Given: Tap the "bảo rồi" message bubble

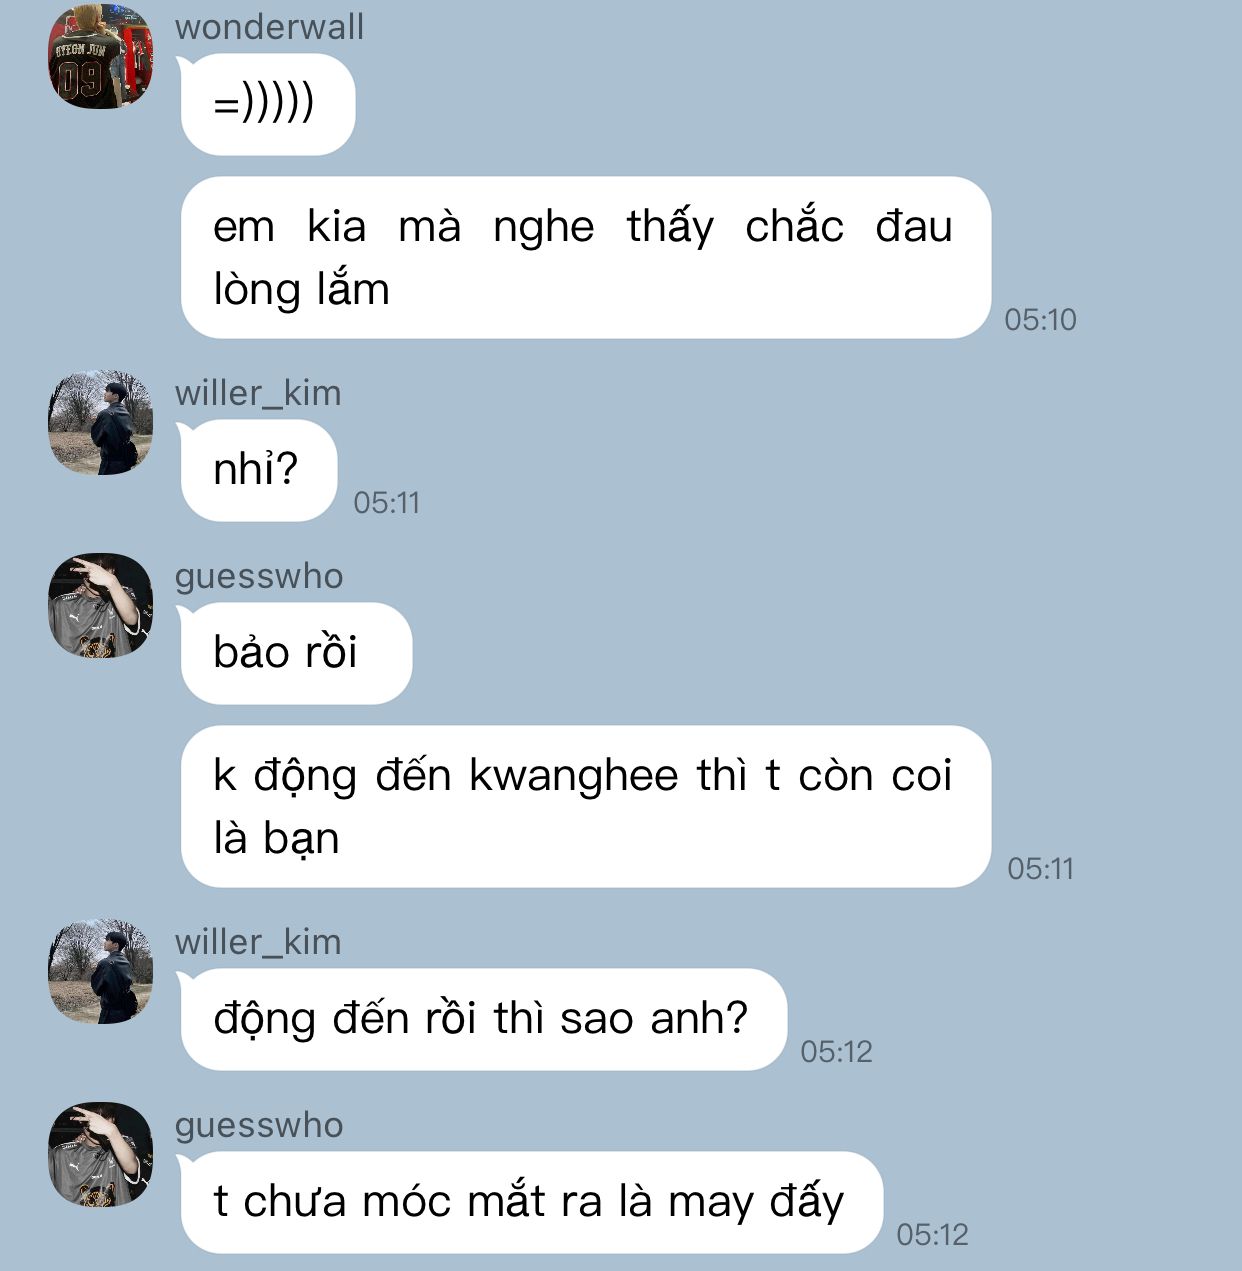Looking at the screenshot, I should click(x=295, y=653).
